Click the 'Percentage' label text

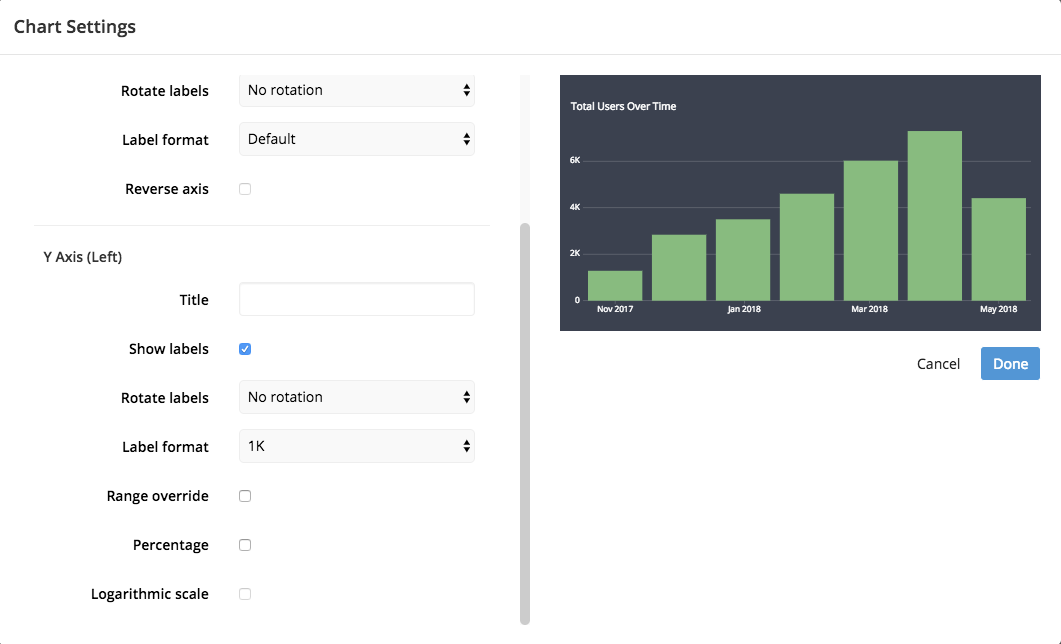pyautogui.click(x=171, y=545)
